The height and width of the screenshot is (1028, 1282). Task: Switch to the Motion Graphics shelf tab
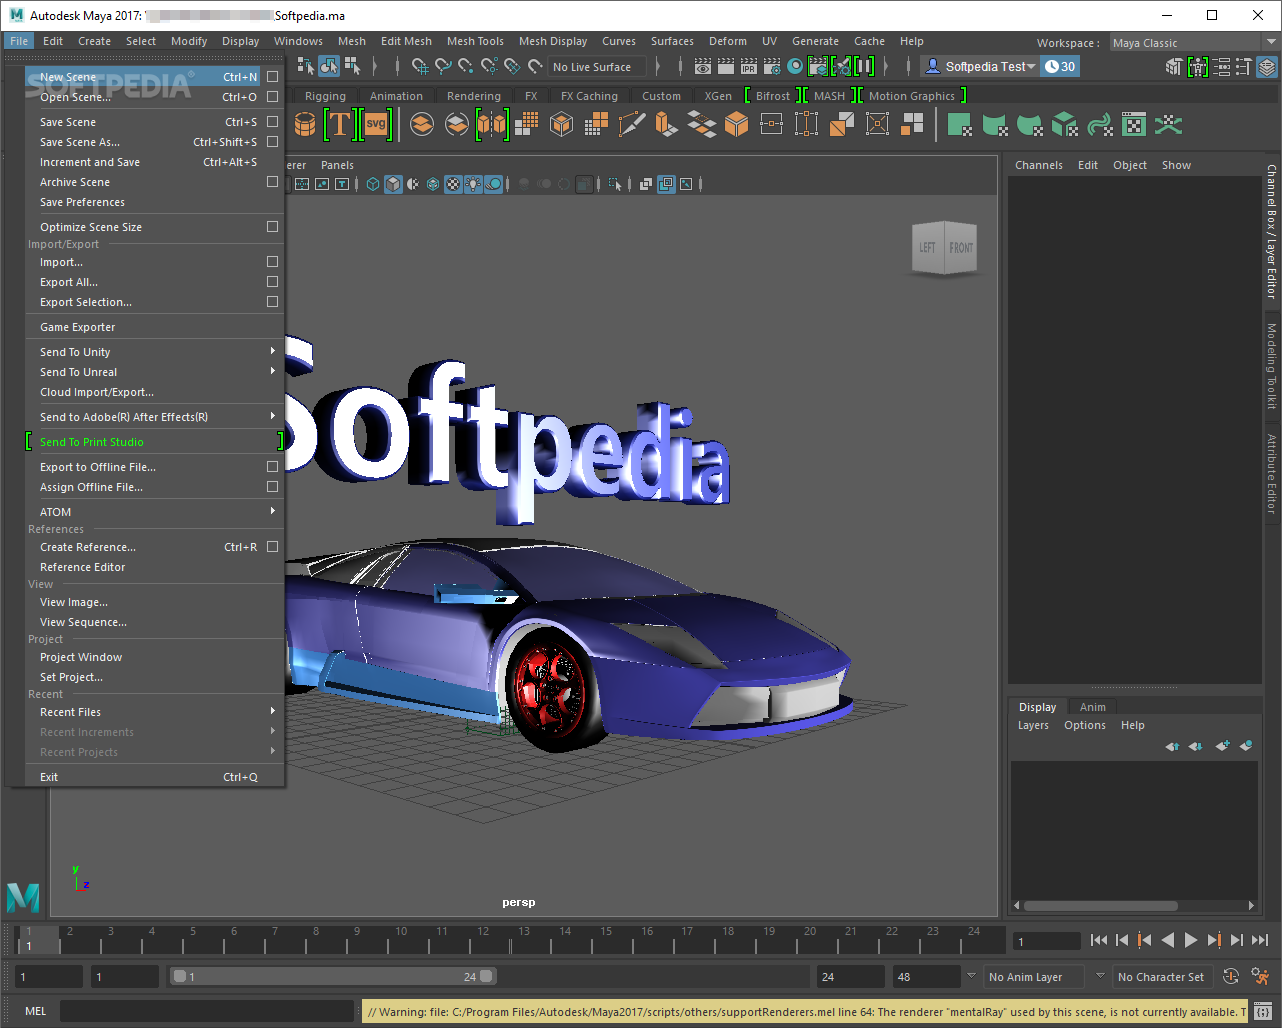pyautogui.click(x=911, y=96)
